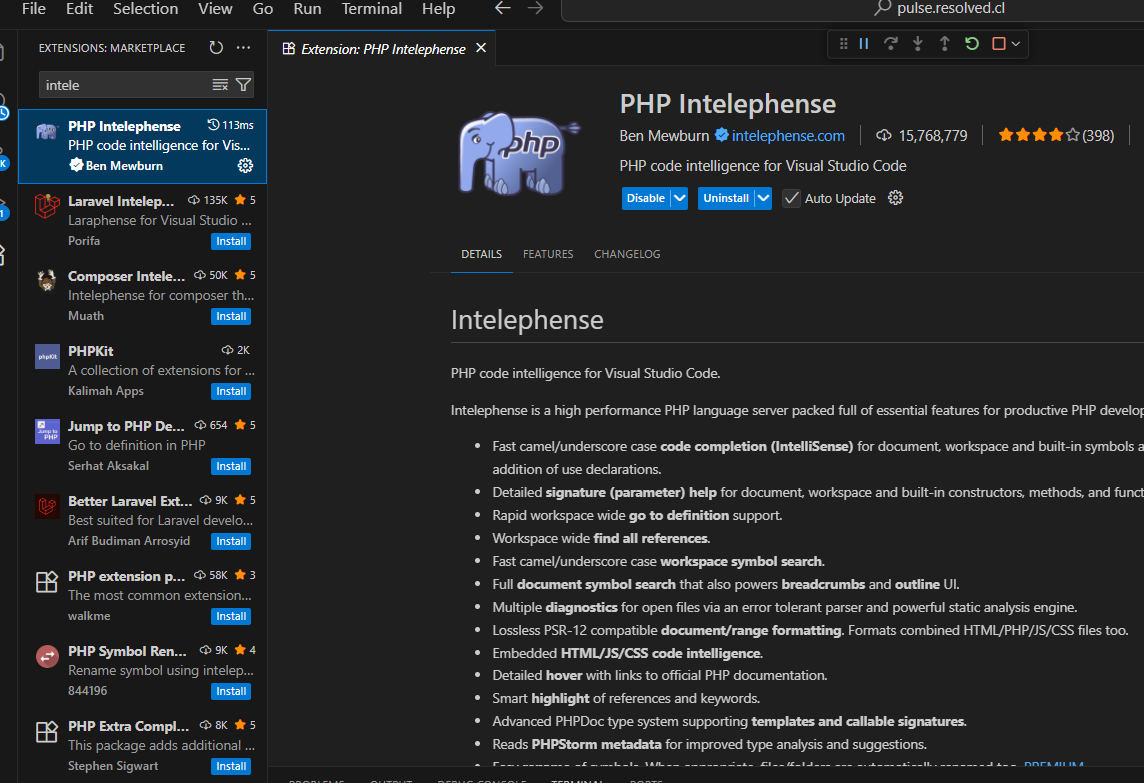Install Composer Intelephense extension

pyautogui.click(x=231, y=316)
